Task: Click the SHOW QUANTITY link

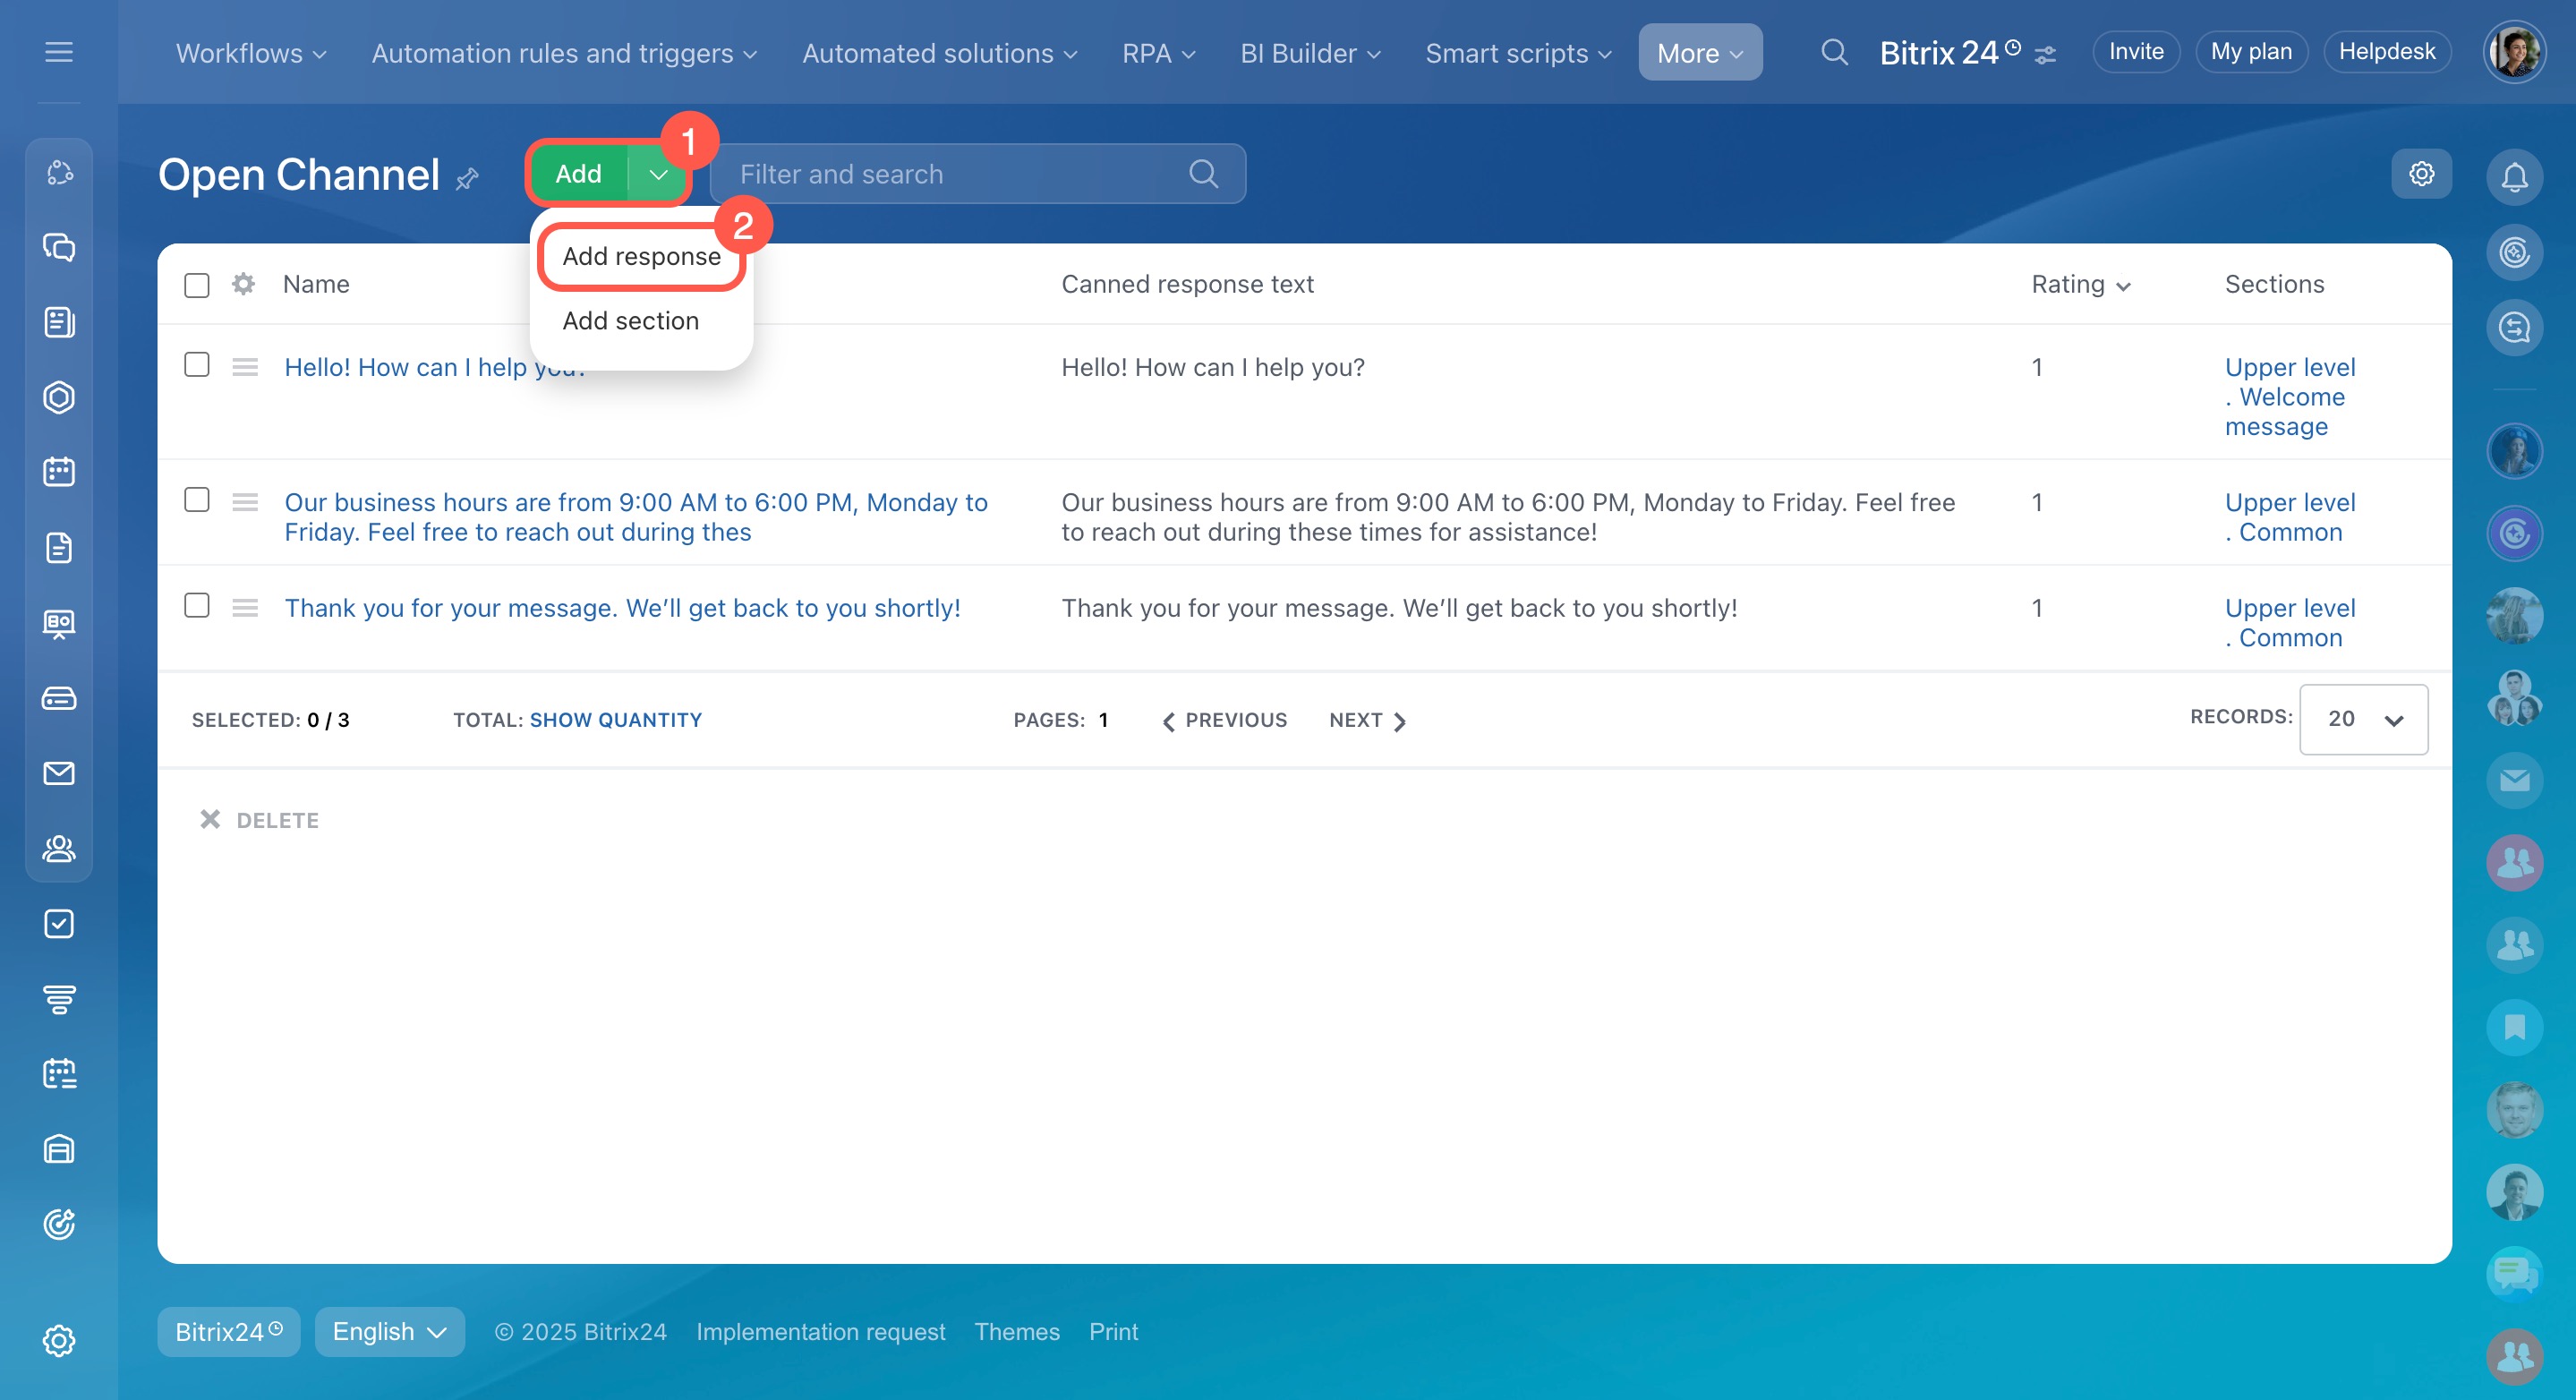Action: [615, 720]
